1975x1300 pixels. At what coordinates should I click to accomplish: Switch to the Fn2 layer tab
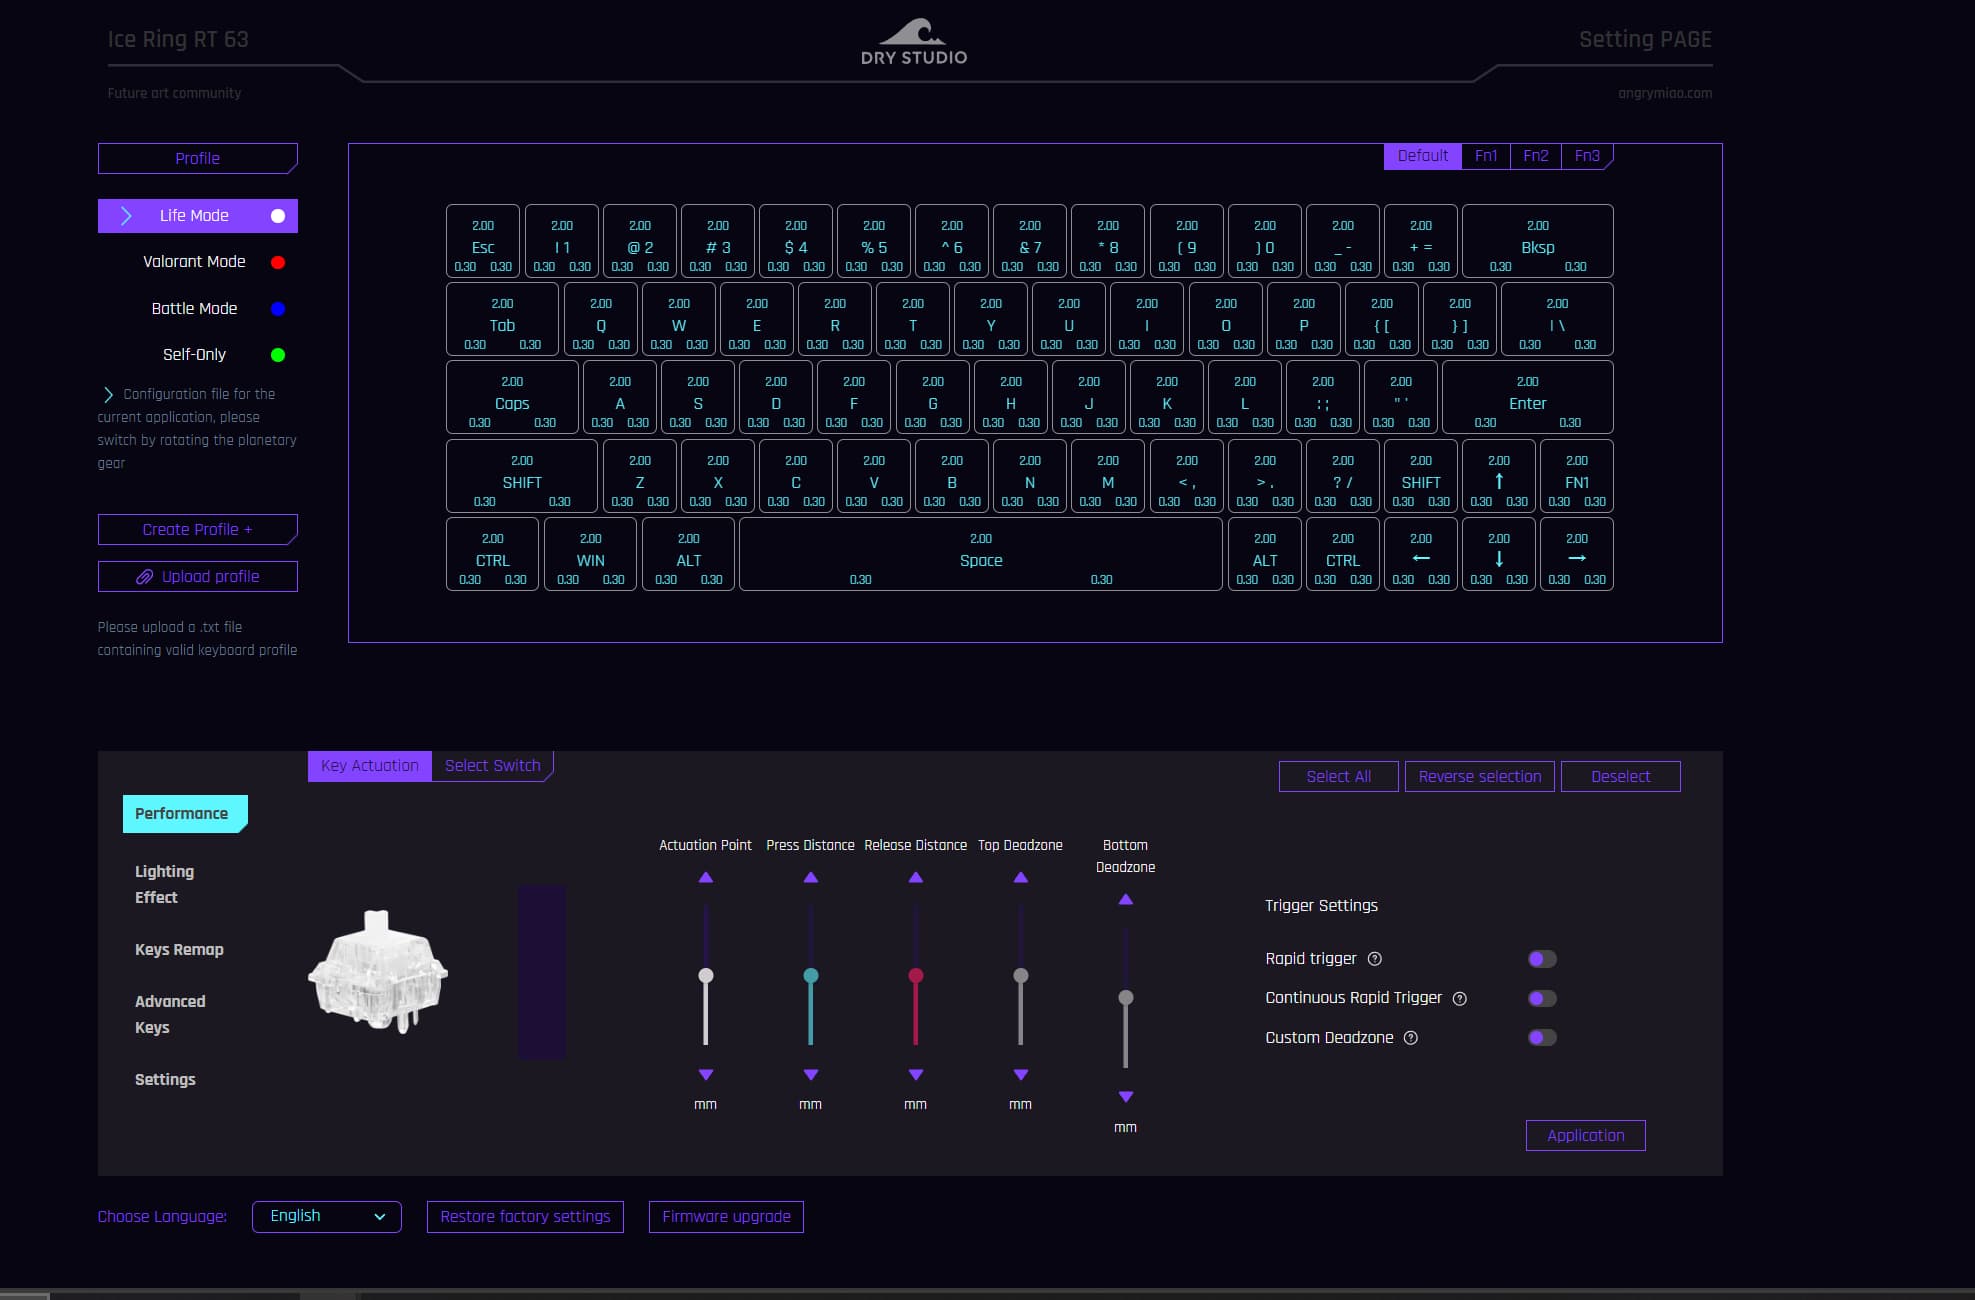coord(1535,156)
